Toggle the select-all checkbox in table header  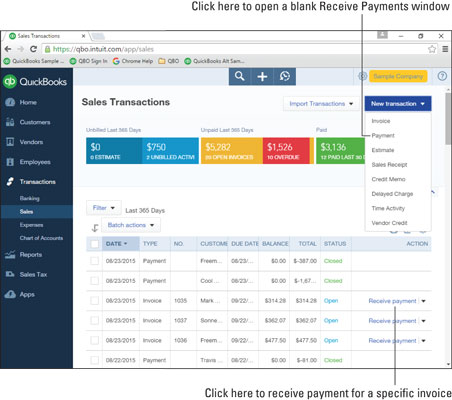click(x=95, y=244)
